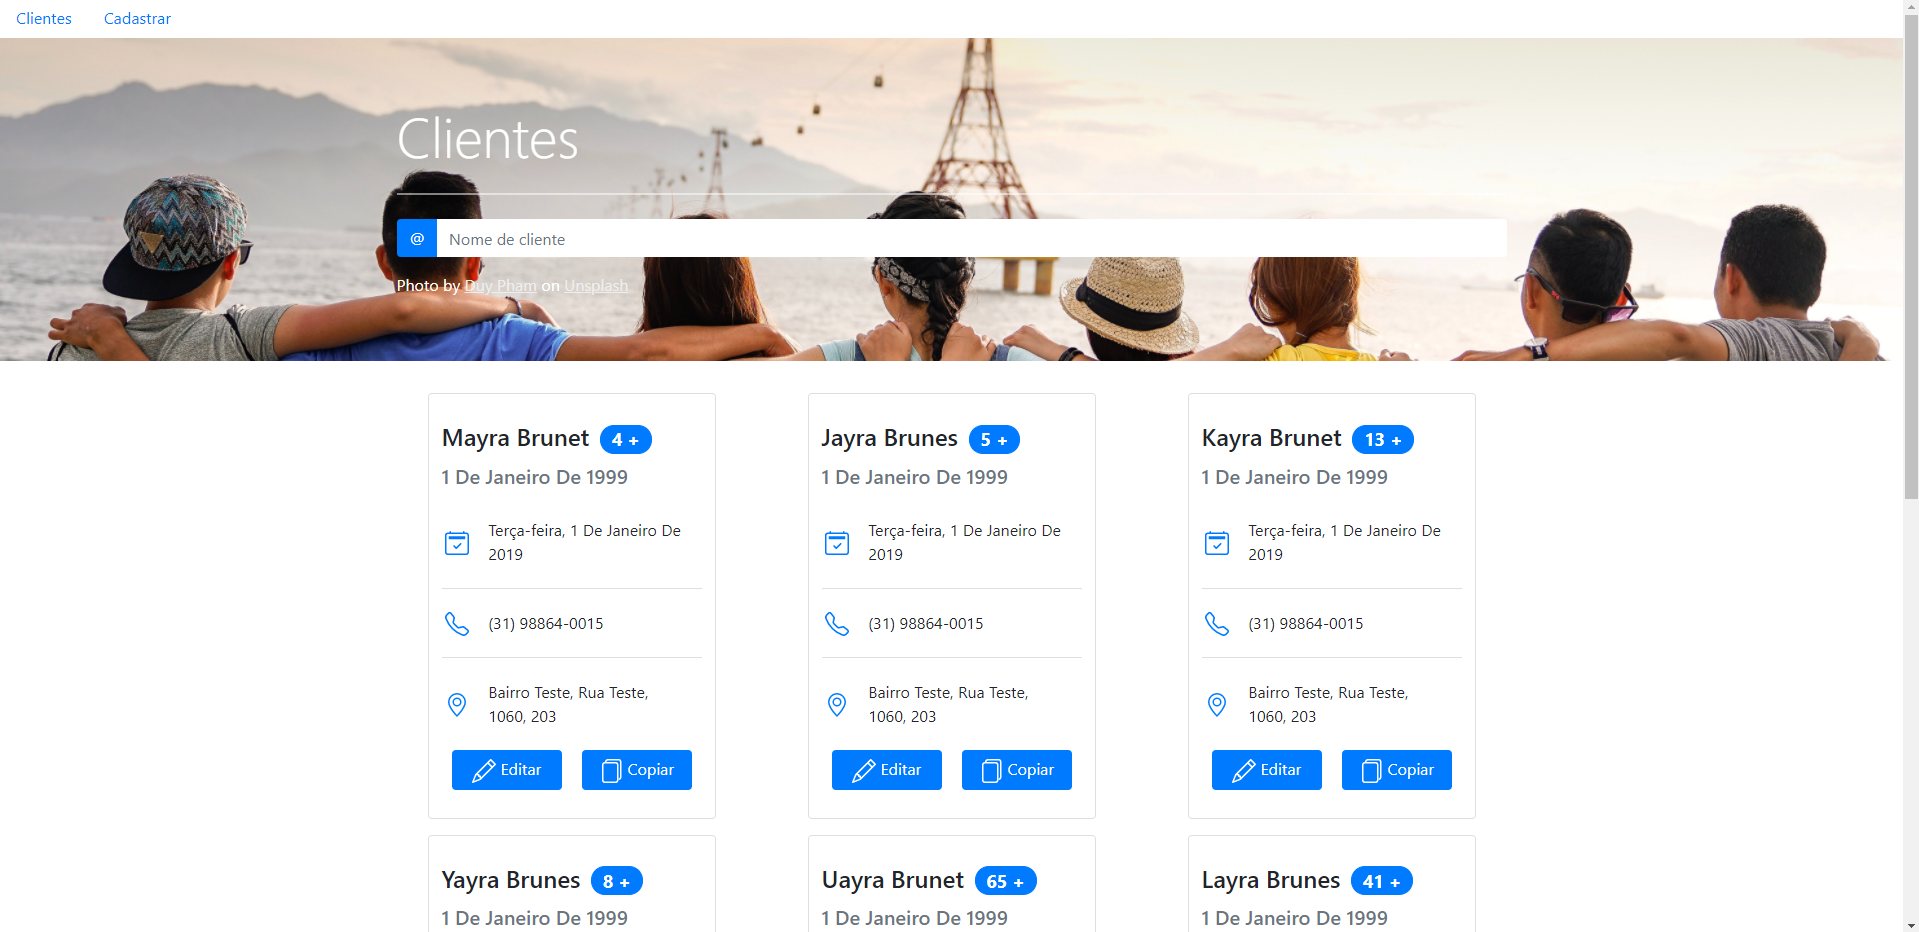Click the address text in Jayra Brunes card
Screen dimensions: 1919x932
point(948,705)
